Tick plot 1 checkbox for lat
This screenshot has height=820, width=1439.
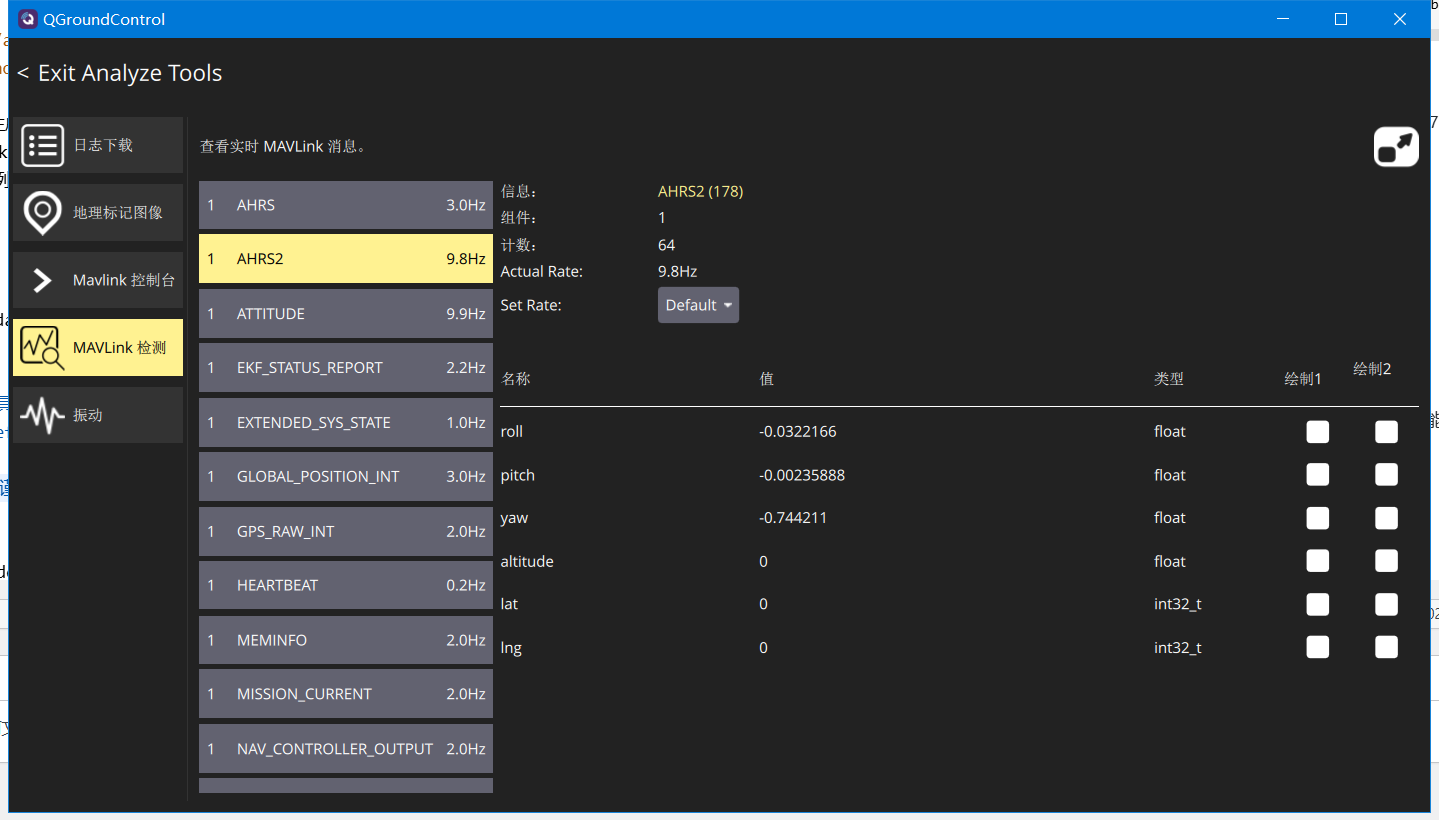coord(1317,604)
